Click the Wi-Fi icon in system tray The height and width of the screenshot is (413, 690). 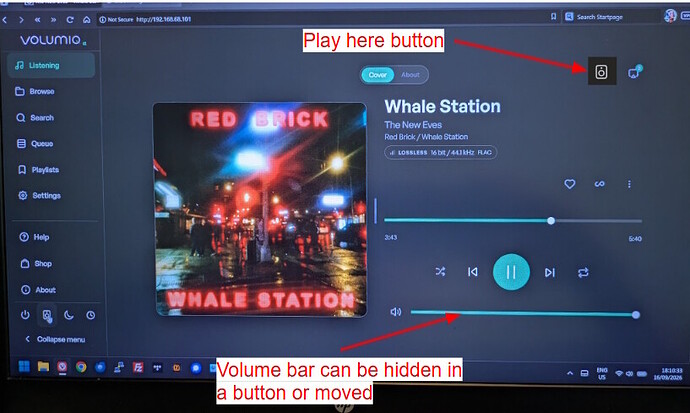pyautogui.click(x=619, y=374)
